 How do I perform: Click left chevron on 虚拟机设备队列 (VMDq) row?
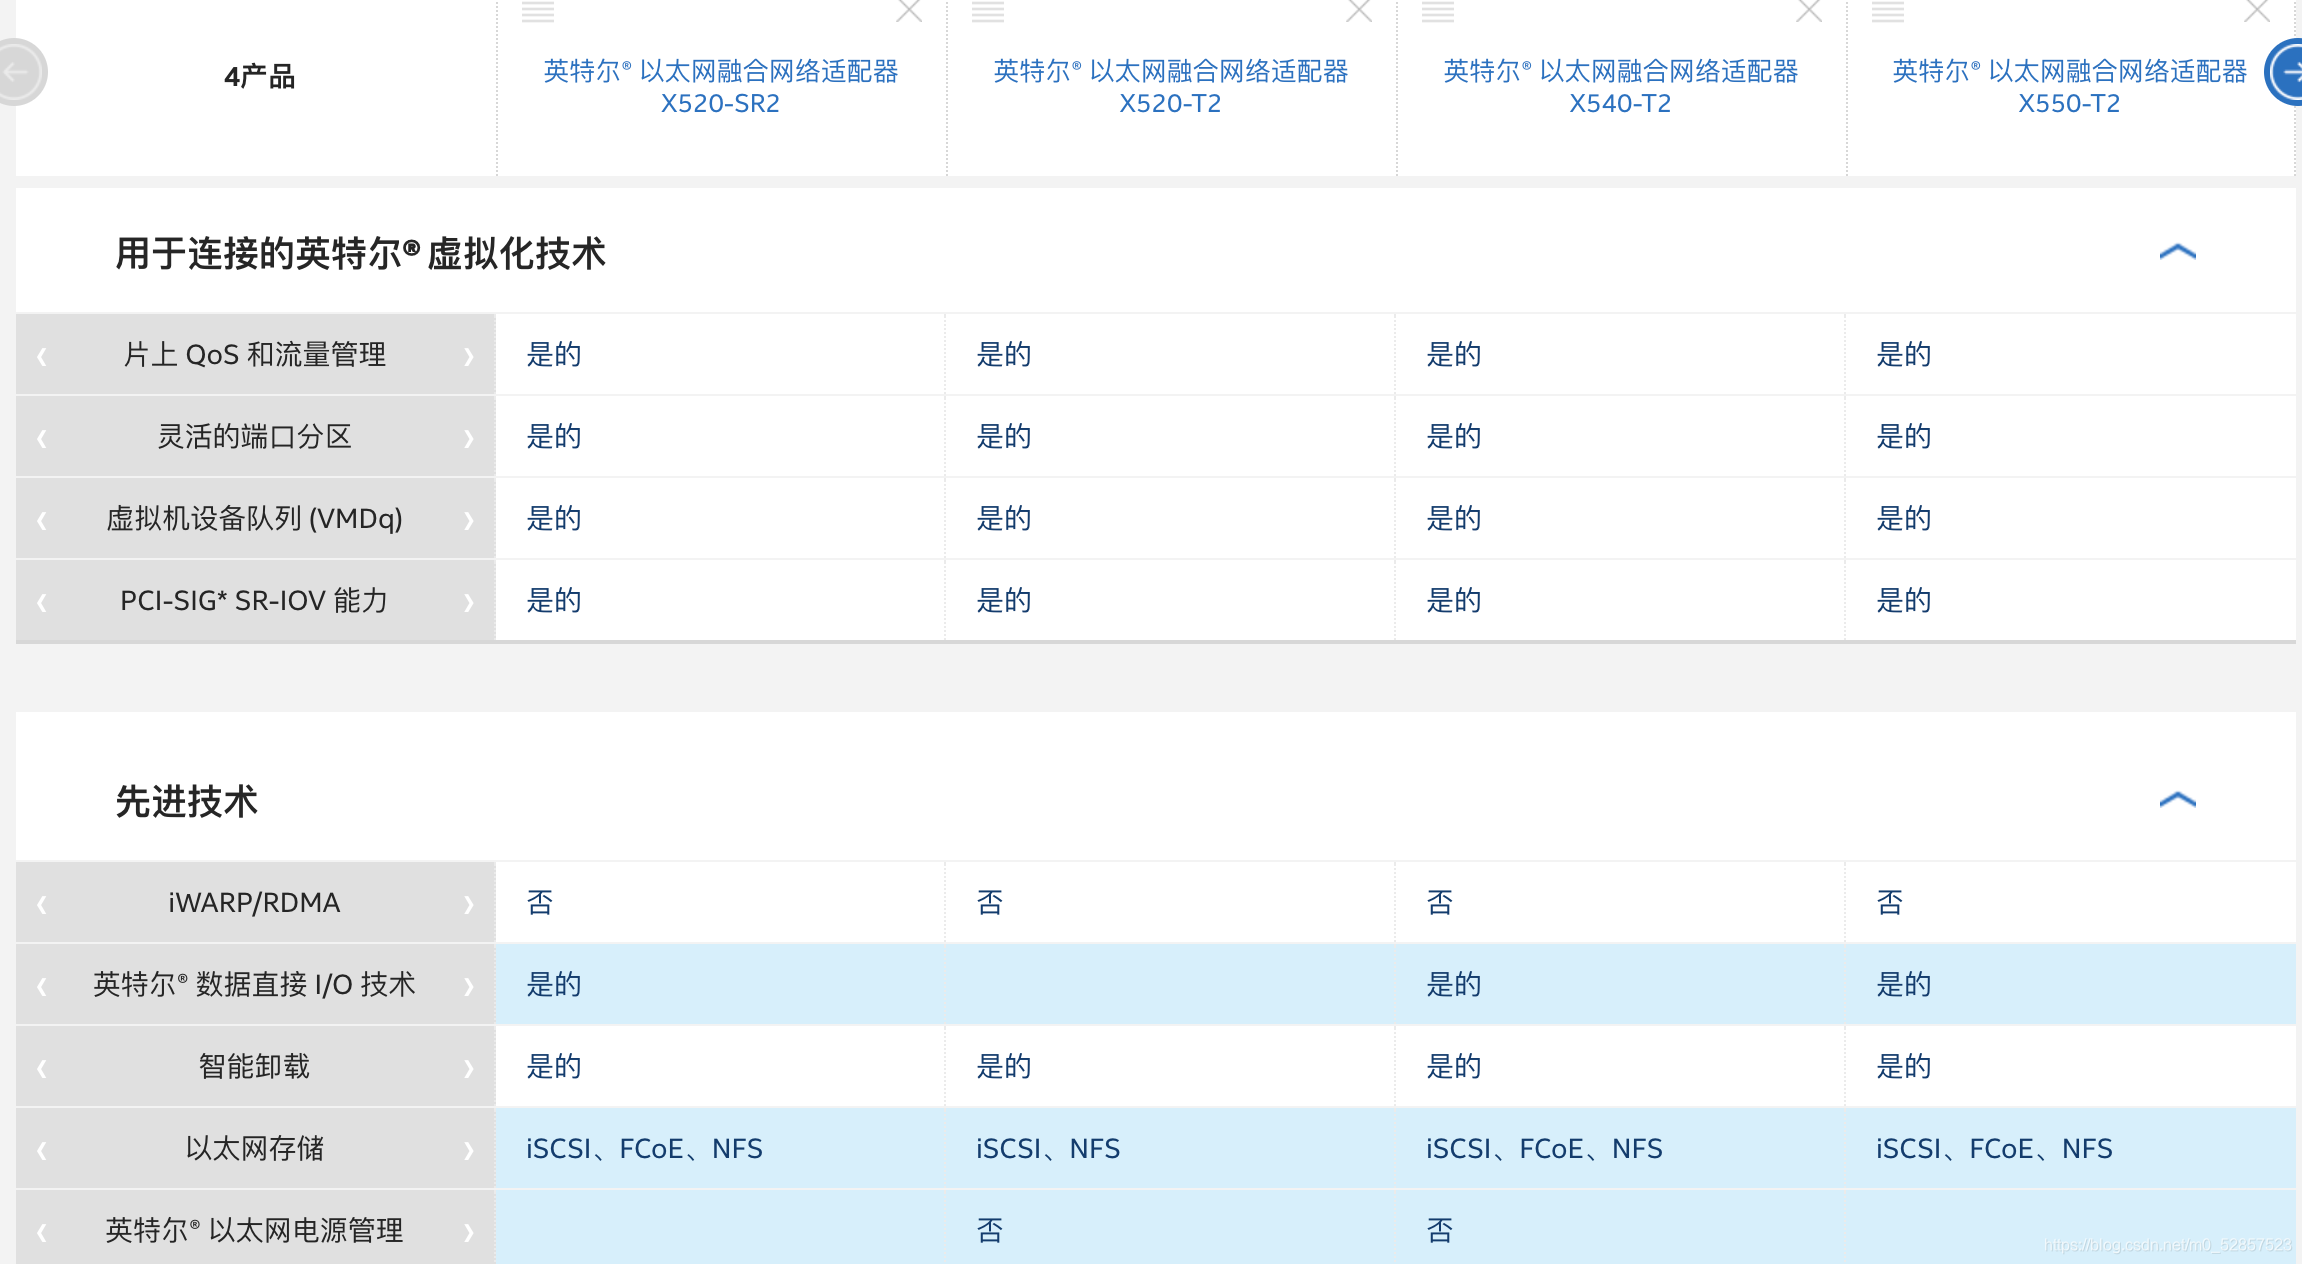click(42, 520)
